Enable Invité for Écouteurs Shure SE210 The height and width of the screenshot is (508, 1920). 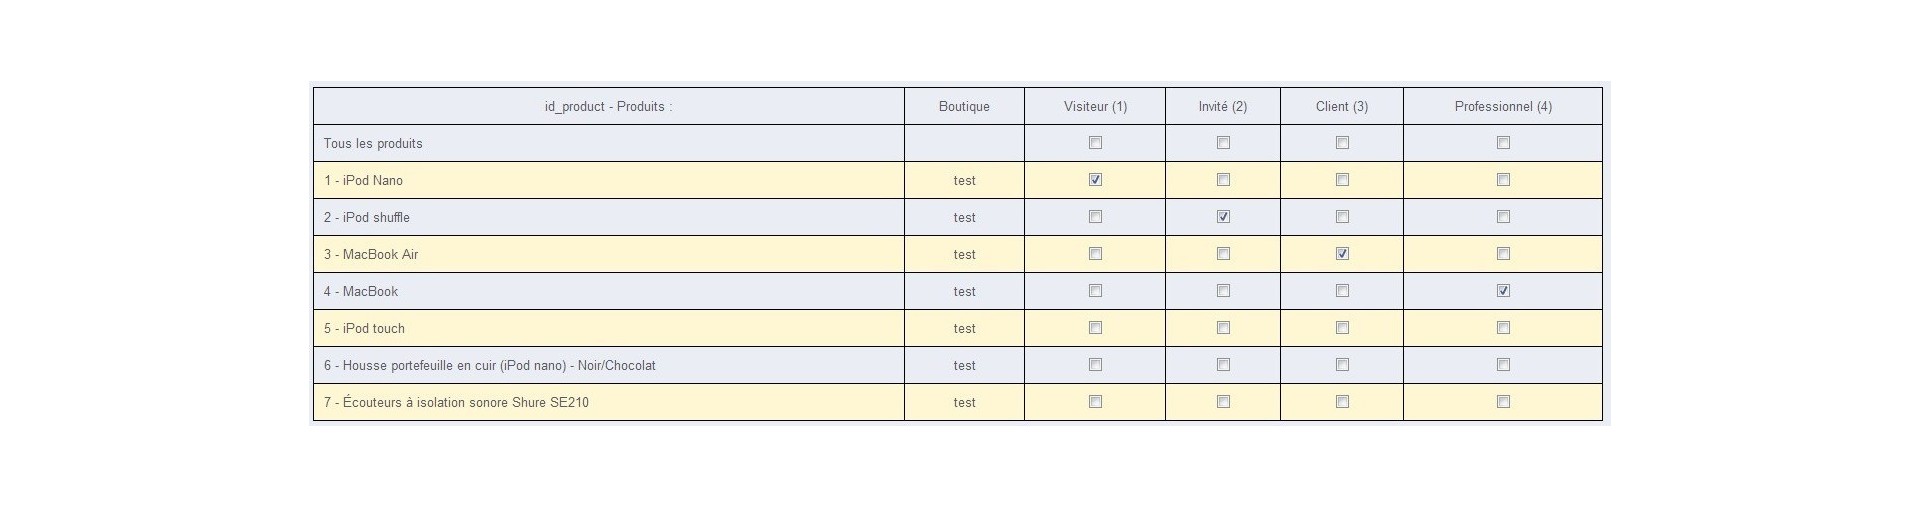pyautogui.click(x=1223, y=402)
